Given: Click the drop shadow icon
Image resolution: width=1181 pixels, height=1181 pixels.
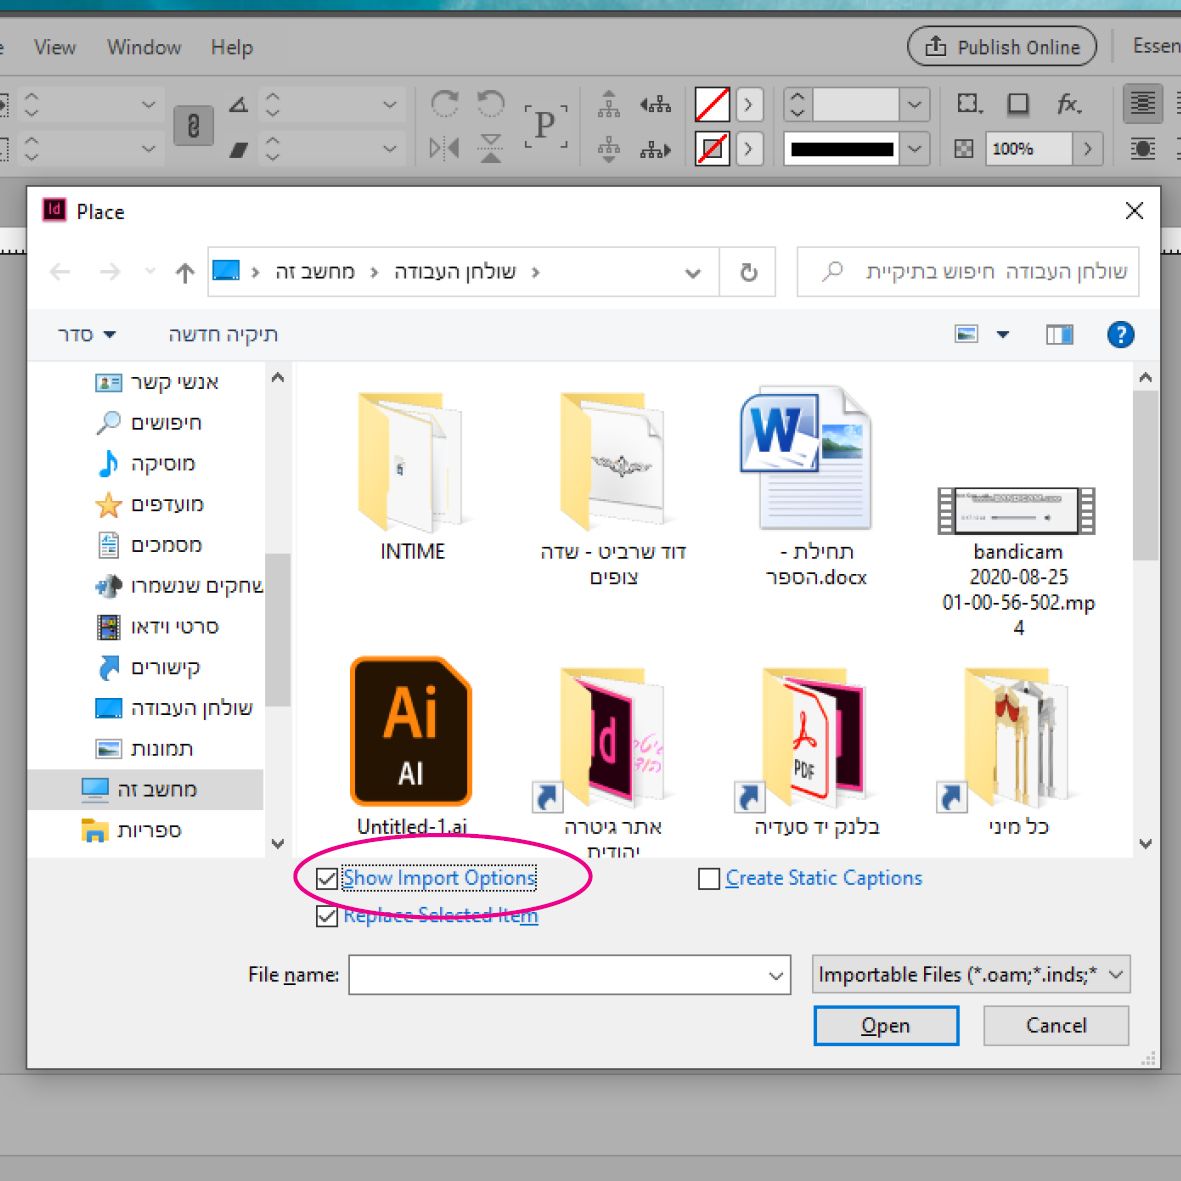Looking at the screenshot, I should click(x=1018, y=103).
